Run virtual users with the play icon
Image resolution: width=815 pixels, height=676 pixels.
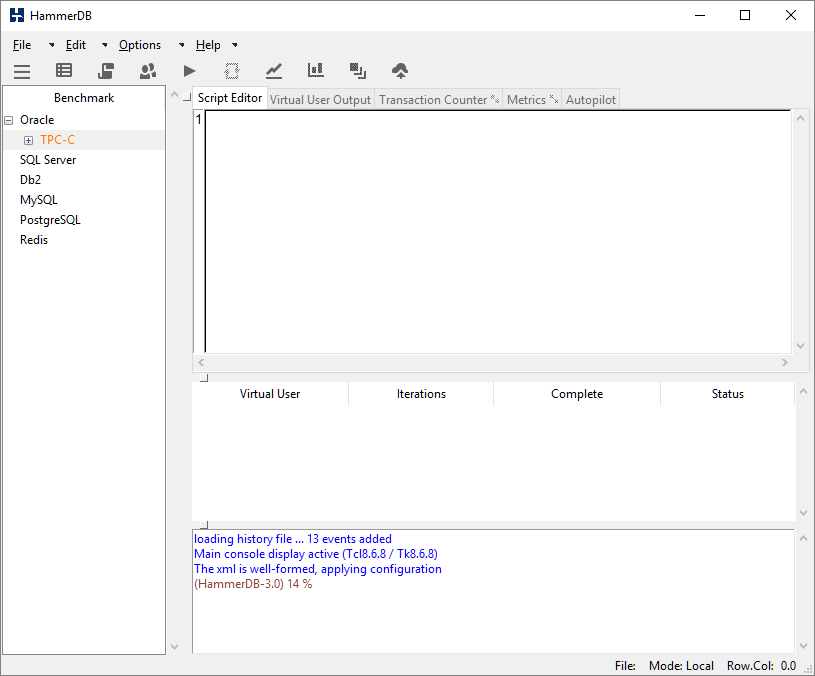[x=190, y=71]
